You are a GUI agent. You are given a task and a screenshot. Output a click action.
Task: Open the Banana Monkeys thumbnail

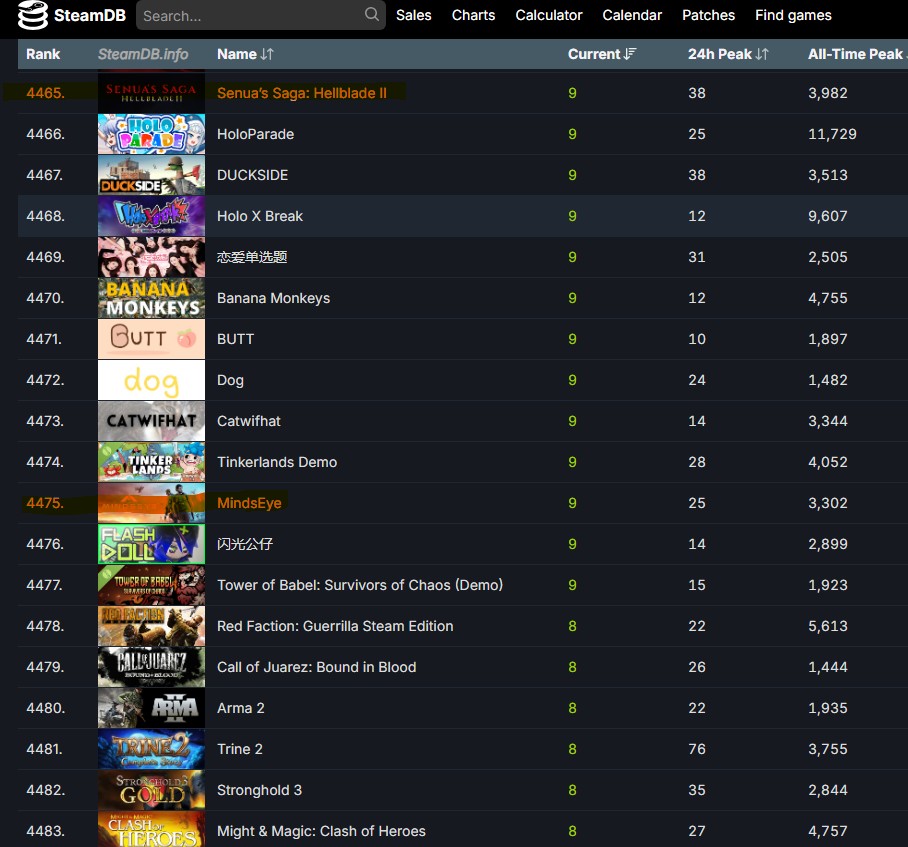pyautogui.click(x=151, y=298)
